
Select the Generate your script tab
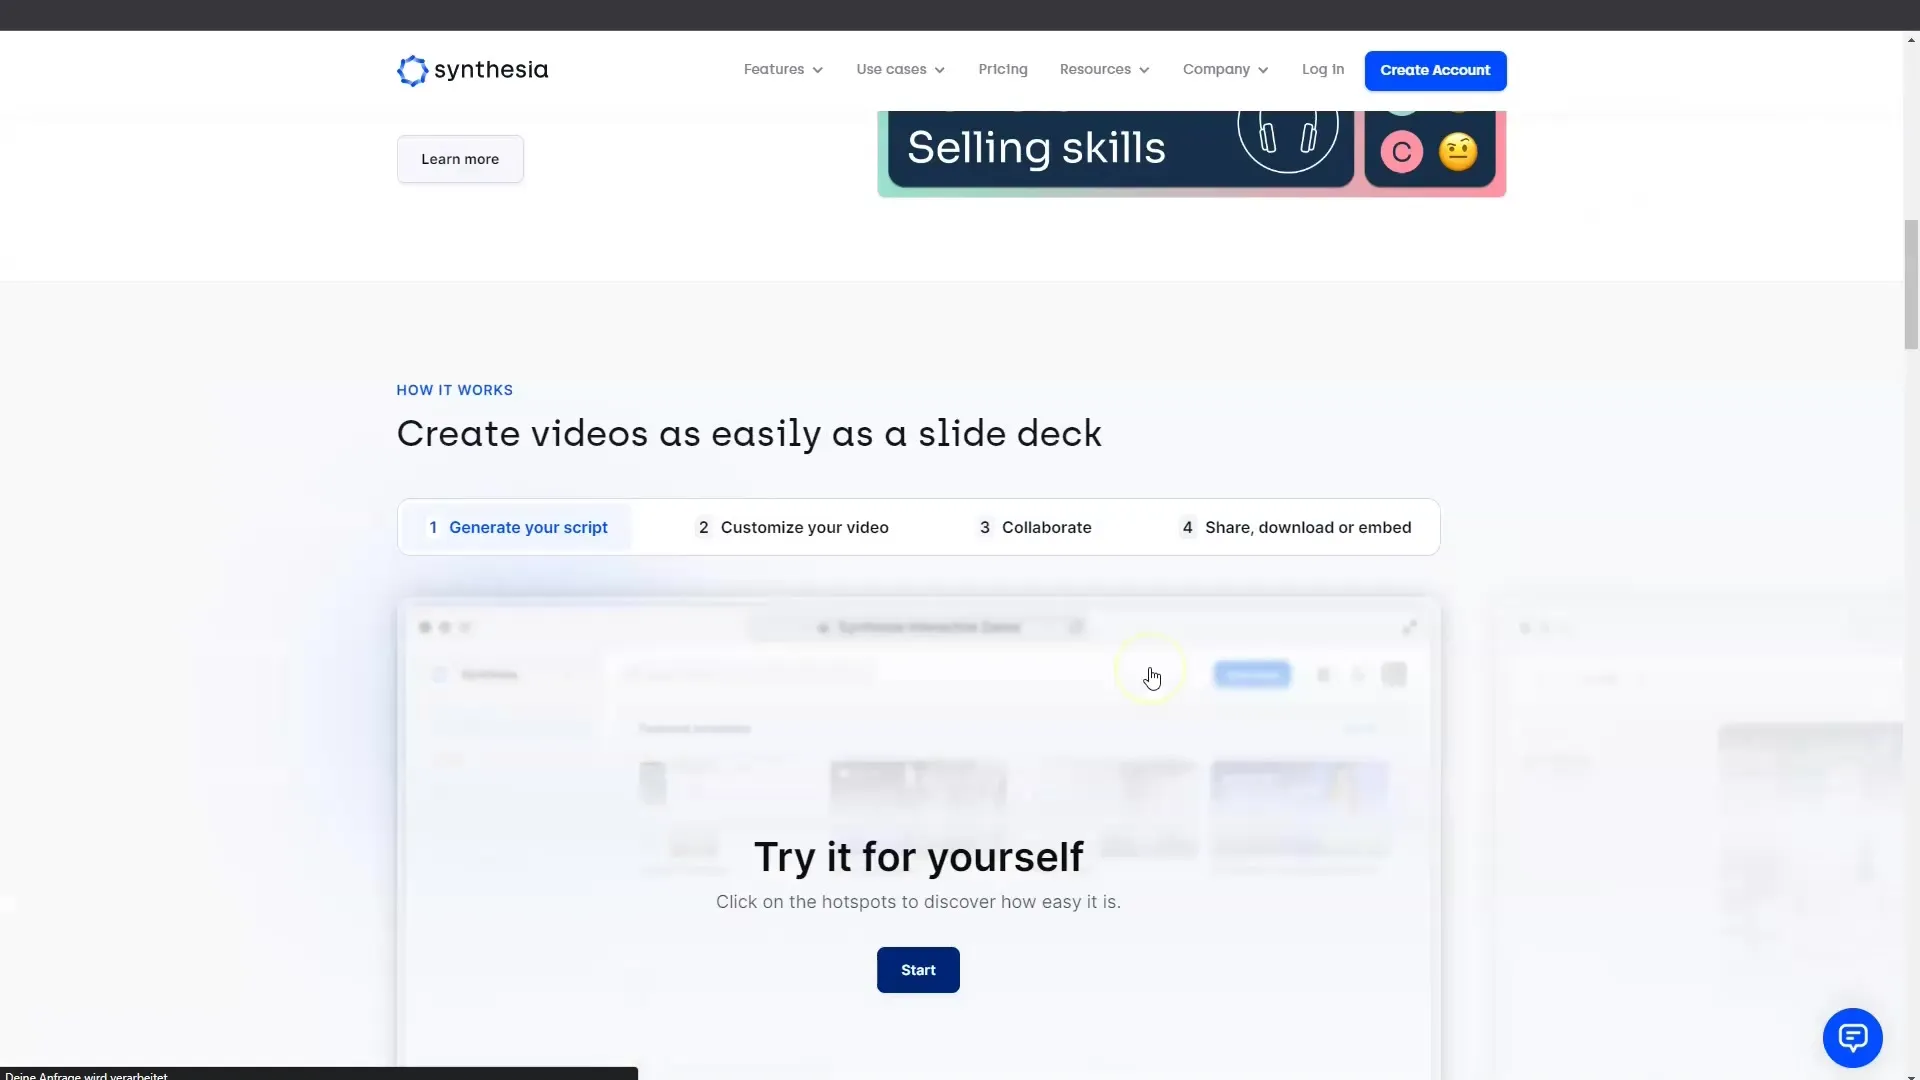pos(518,527)
